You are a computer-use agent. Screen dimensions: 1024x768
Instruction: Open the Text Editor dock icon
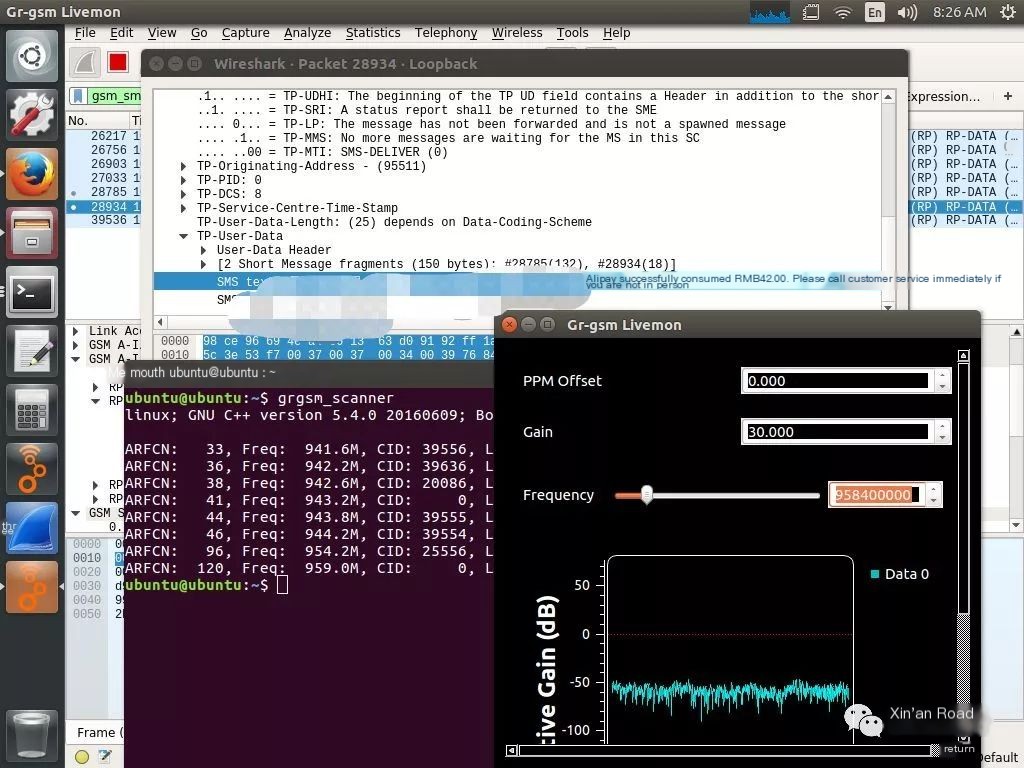pos(31,351)
